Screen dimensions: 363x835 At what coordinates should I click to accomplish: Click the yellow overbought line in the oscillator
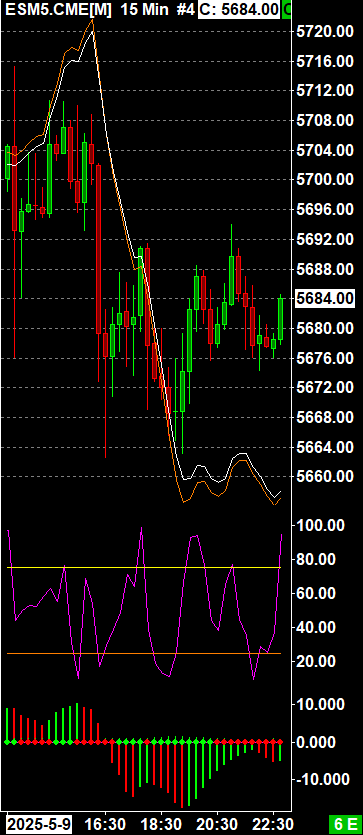click(x=144, y=568)
